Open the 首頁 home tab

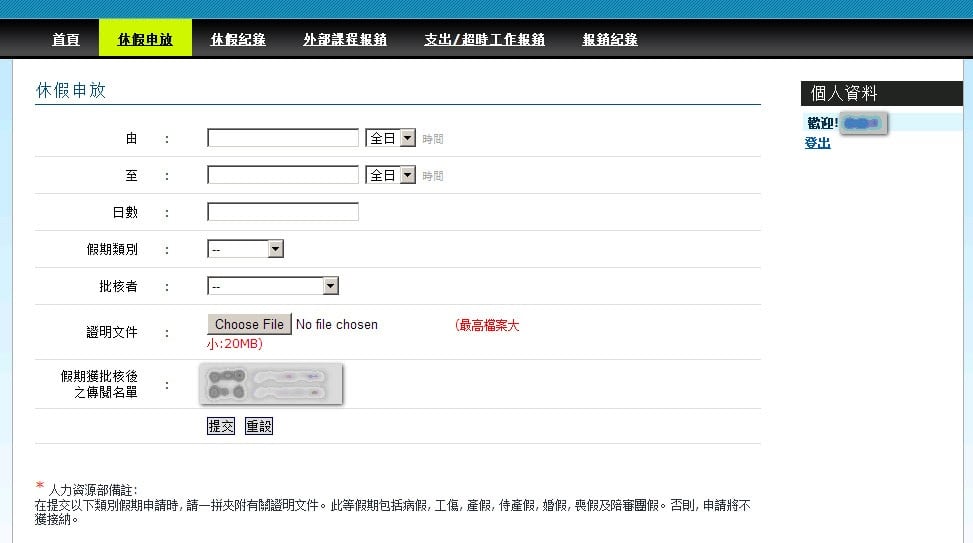[65, 39]
